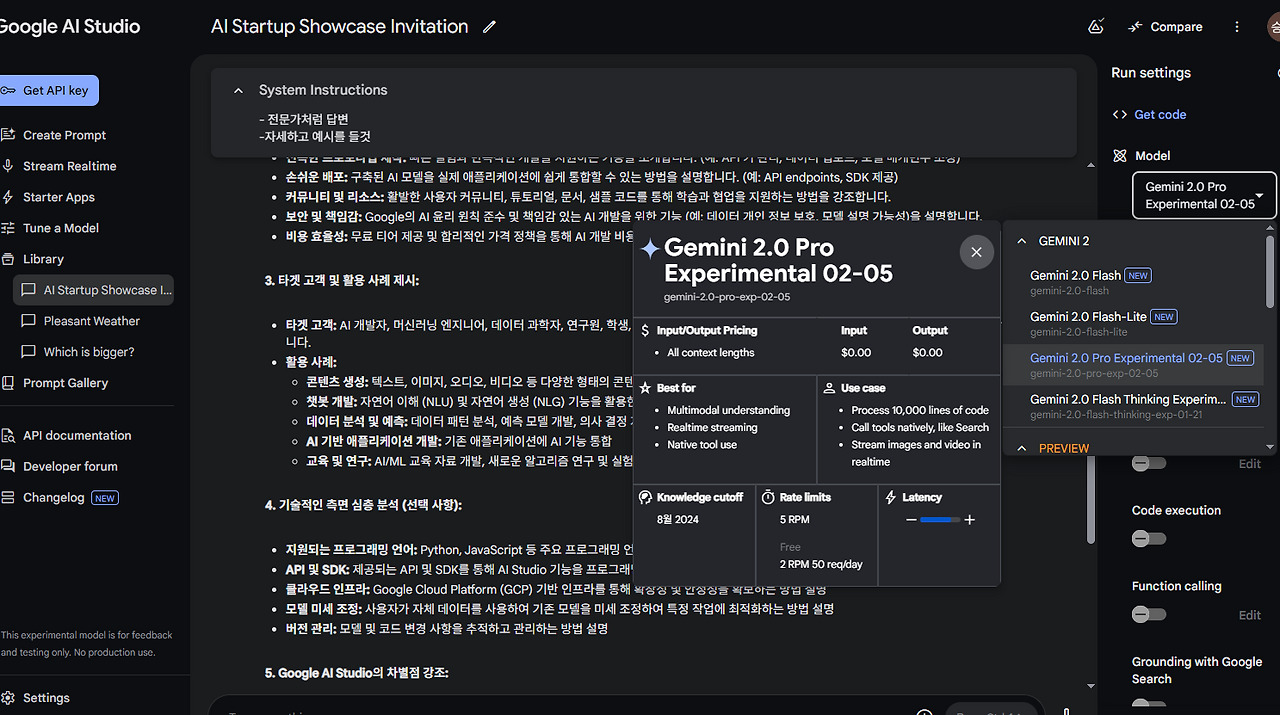The width and height of the screenshot is (1280, 715).
Task: Click the user account avatar
Action: [1273, 27]
